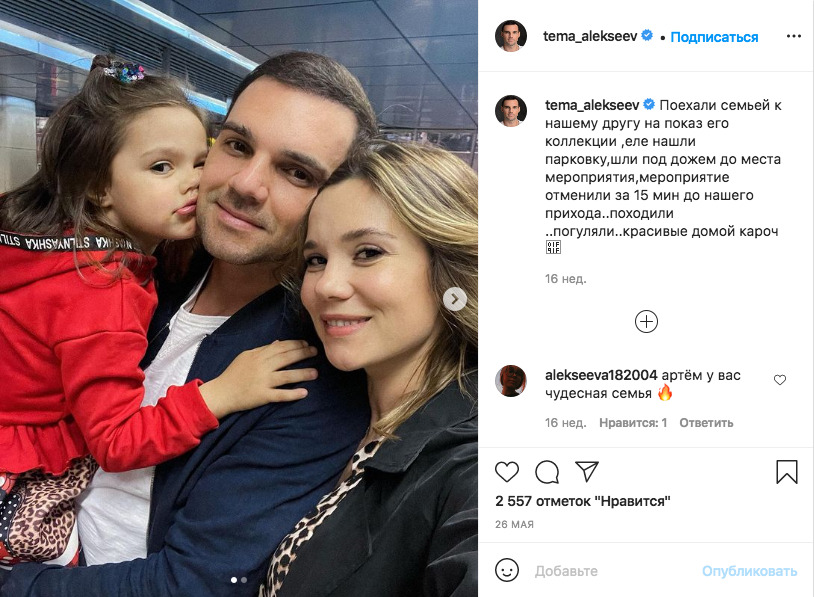Open 2 557 likes list
The height and width of the screenshot is (597, 814).
point(582,501)
